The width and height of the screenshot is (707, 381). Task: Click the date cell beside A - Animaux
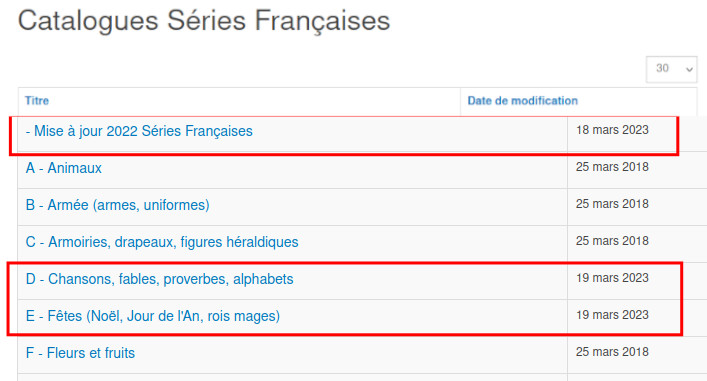[612, 167]
